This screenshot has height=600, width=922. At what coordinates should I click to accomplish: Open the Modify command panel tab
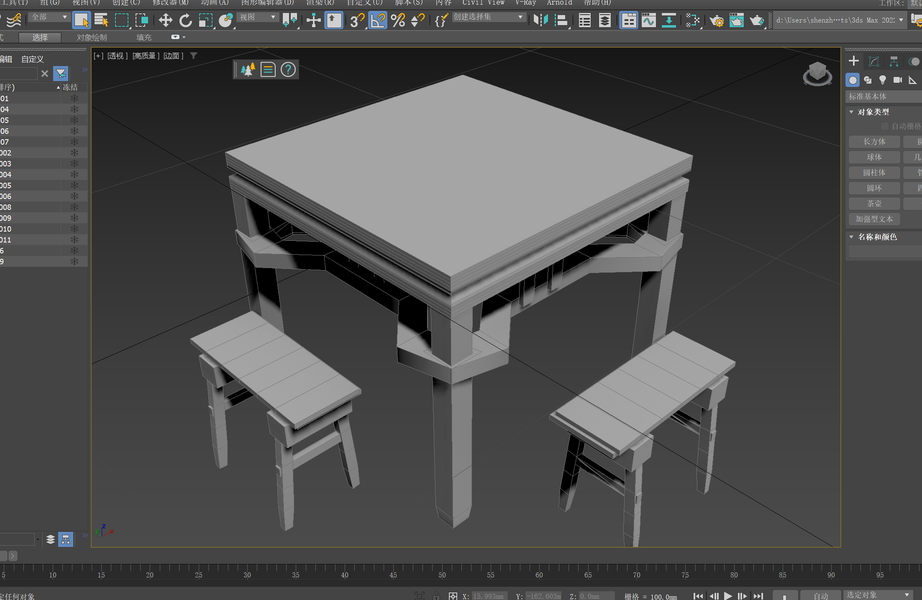(x=874, y=61)
